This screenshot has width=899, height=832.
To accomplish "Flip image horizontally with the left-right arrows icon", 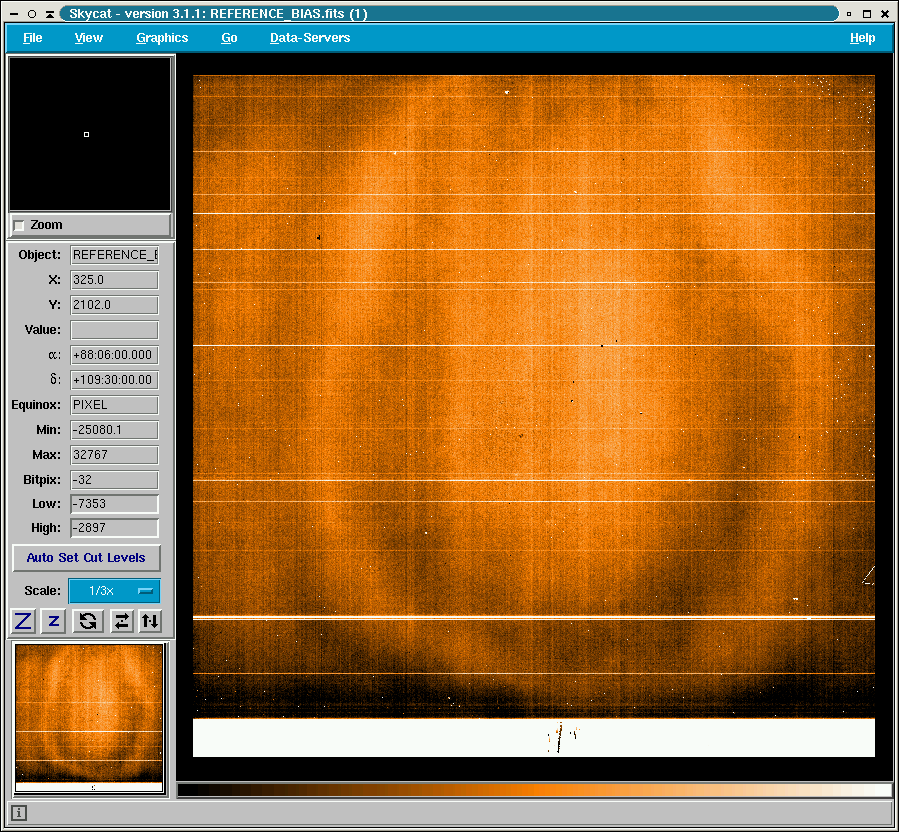I will [121, 621].
